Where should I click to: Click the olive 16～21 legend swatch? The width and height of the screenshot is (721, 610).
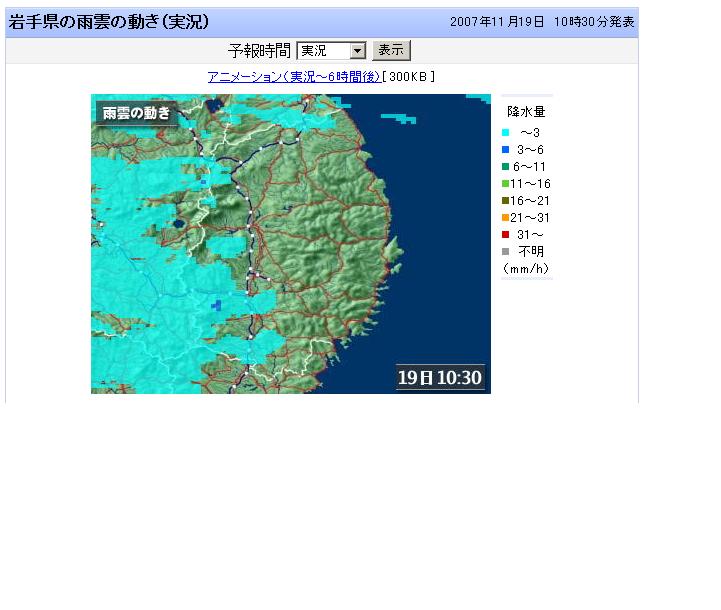coord(506,200)
